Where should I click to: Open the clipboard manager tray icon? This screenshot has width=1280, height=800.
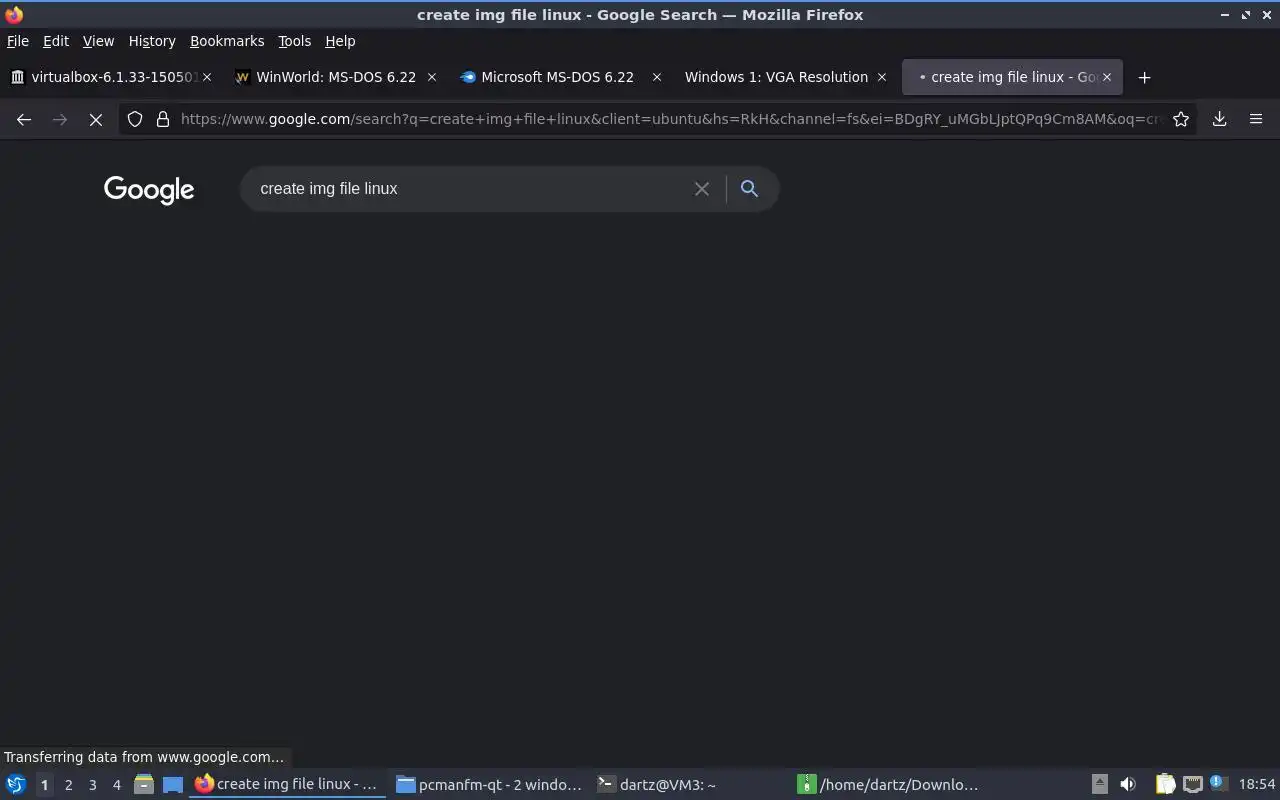(x=1166, y=784)
